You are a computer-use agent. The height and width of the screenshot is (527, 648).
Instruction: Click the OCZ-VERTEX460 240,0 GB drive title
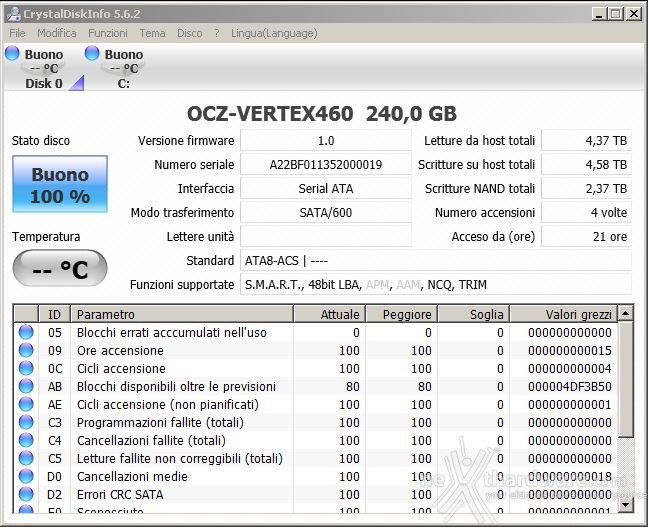click(x=322, y=114)
